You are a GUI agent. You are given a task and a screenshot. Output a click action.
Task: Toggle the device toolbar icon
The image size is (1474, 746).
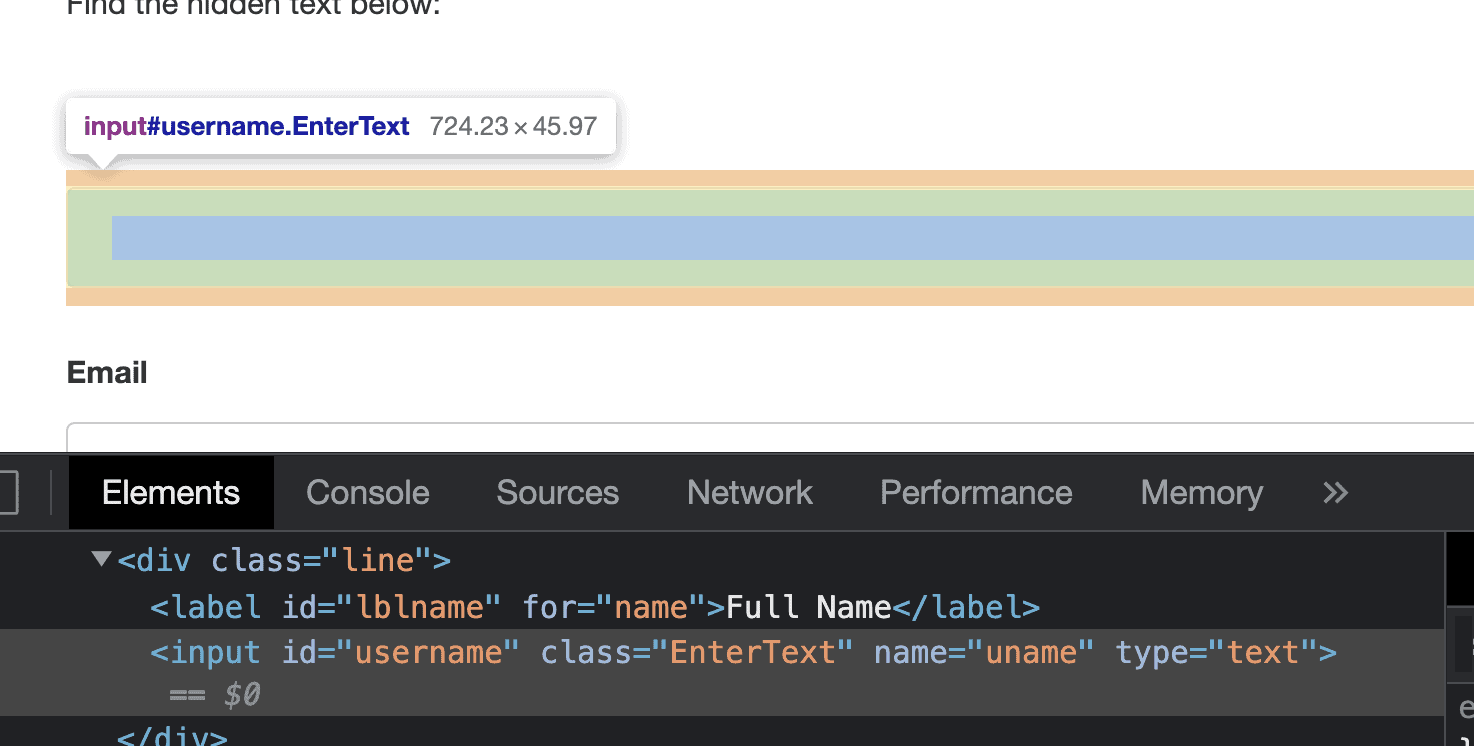click(8, 492)
